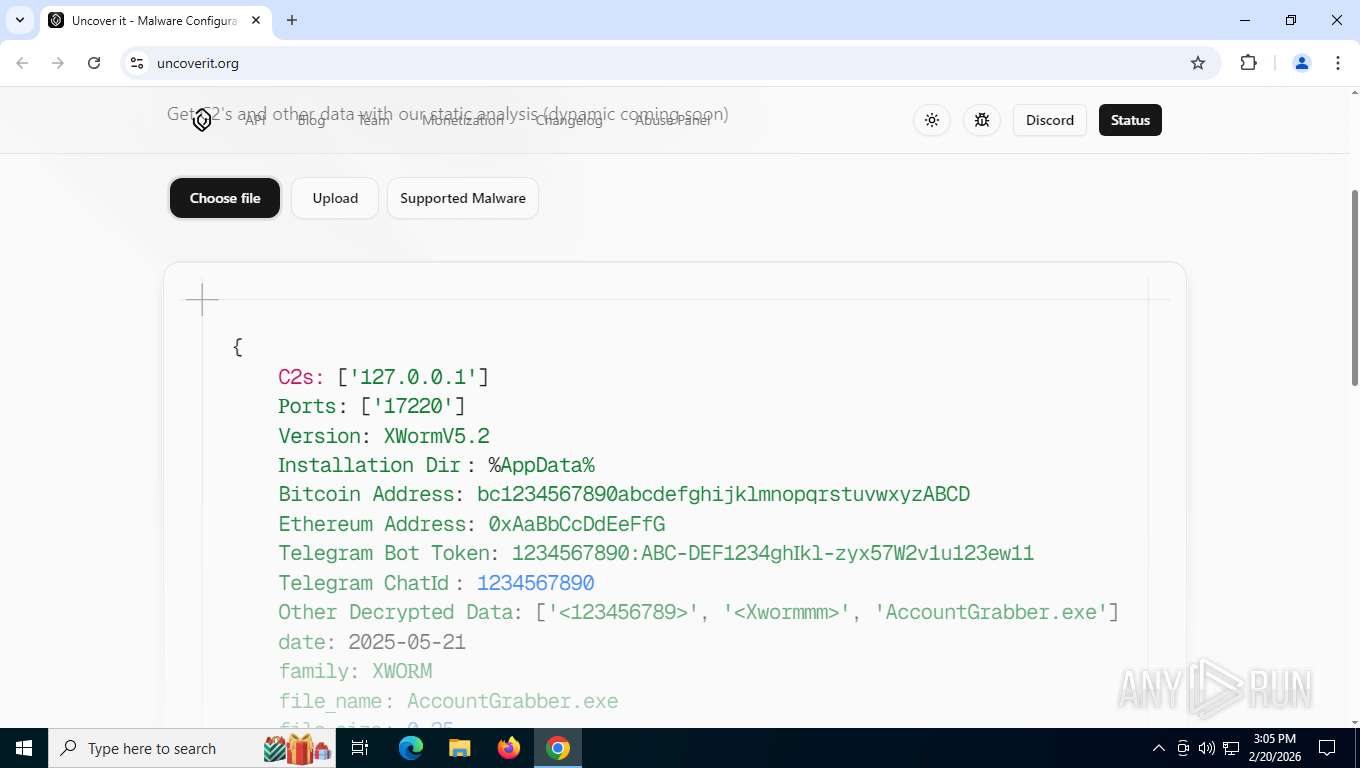Open the Windows Start menu
This screenshot has height=768, width=1360.
[23, 748]
